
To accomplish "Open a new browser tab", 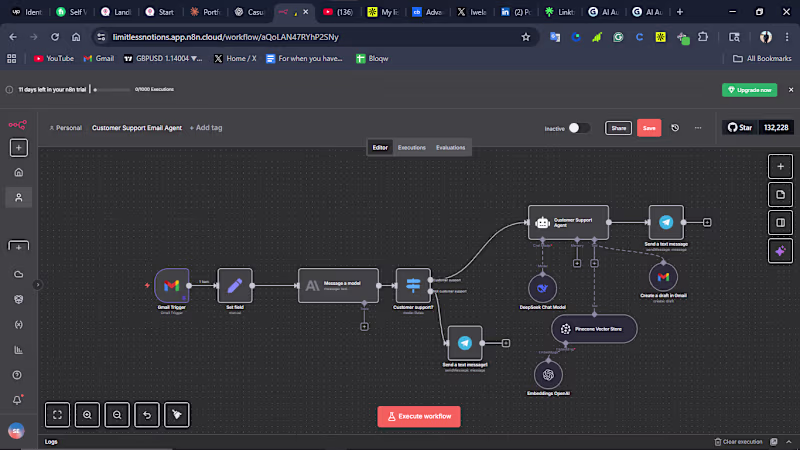I will pyautogui.click(x=680, y=12).
